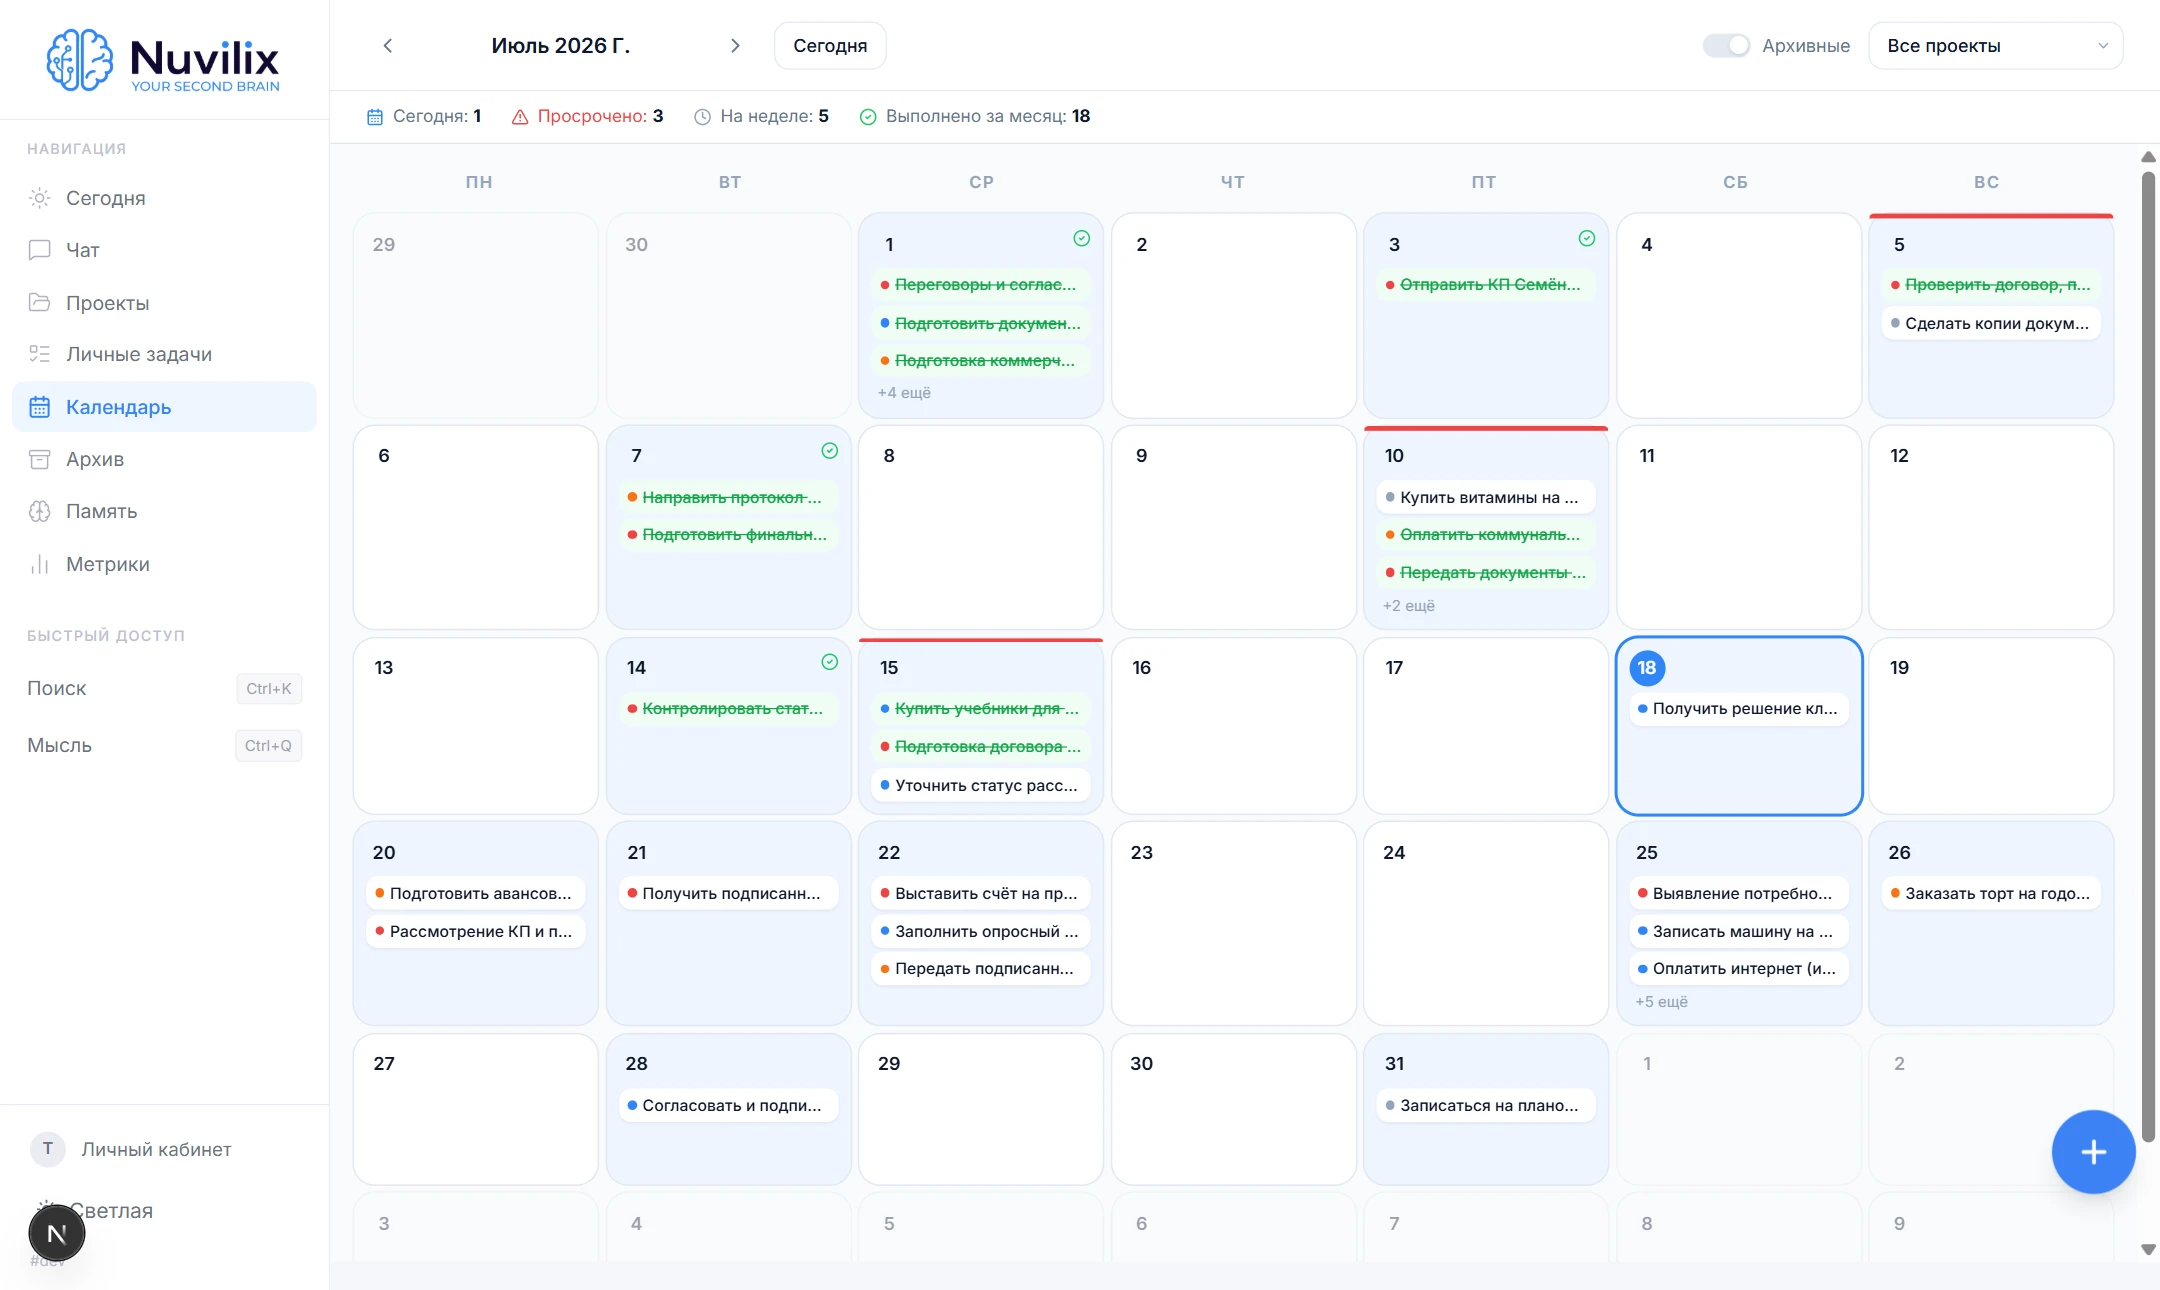Screen dimensions: 2160x1290
Task: Open task Заполнить опросный ... on 22
Action: point(981,931)
